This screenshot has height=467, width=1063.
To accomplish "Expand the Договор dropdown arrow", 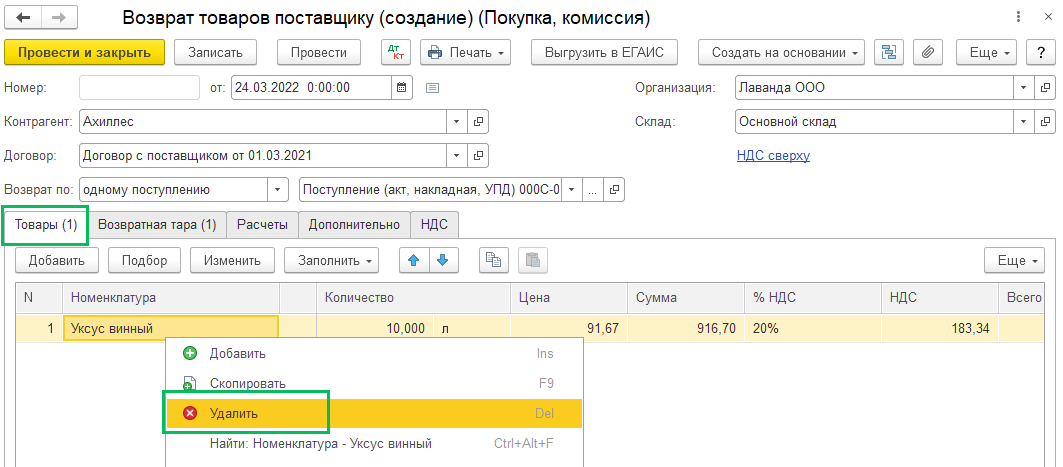I will click(456, 155).
